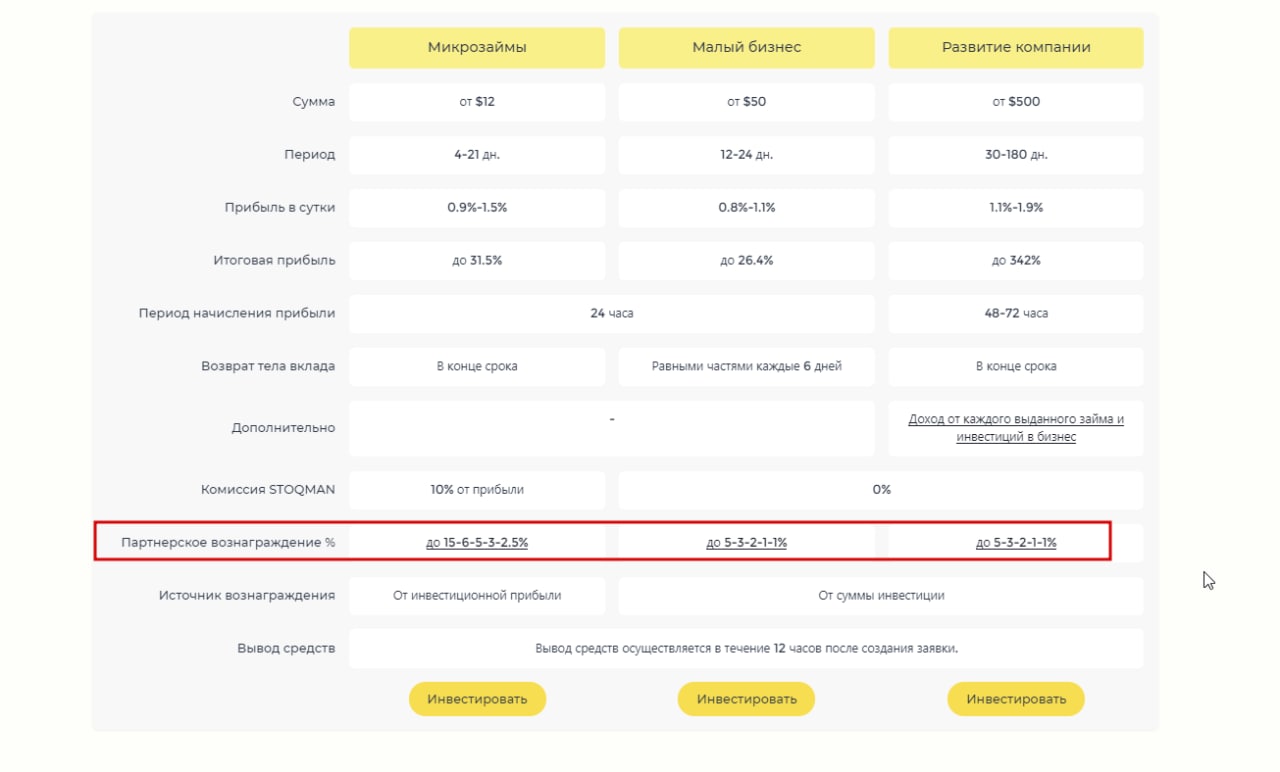
Task: Click the '48-72 часа' accrual period cell
Action: 1016,314
